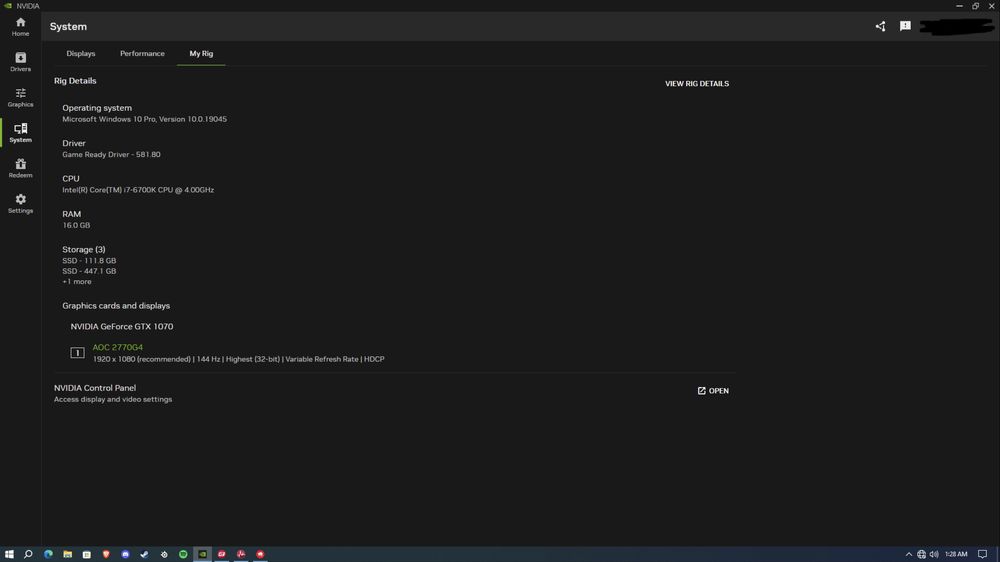Screen dimensions: 1000x562
Task: Launch Microsoft Edge from taskbar
Action: tap(48, 554)
